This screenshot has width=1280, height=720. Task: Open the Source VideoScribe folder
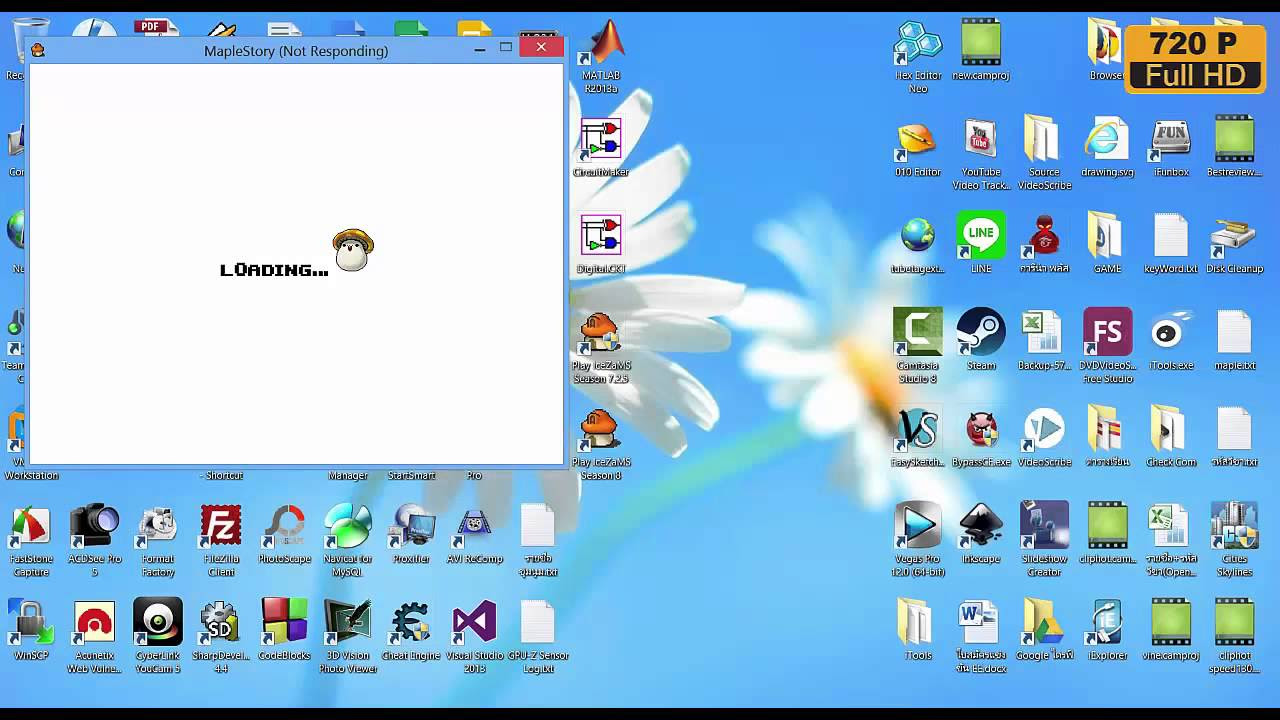(1044, 141)
